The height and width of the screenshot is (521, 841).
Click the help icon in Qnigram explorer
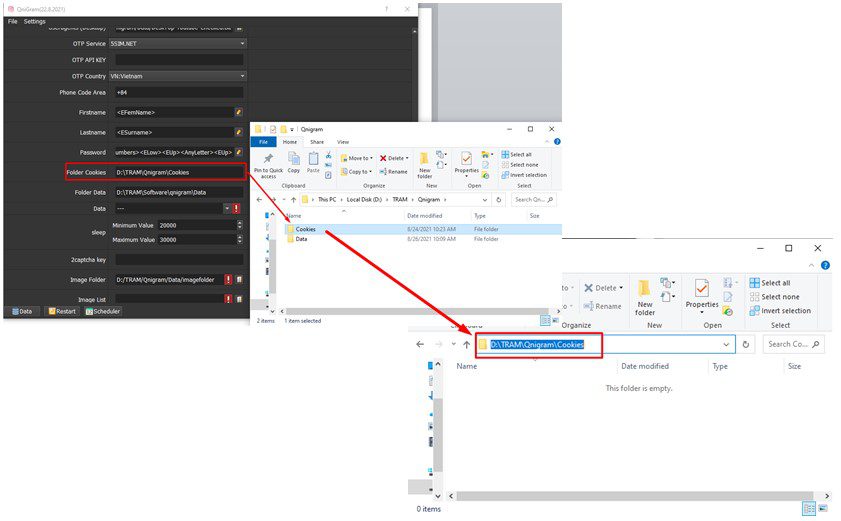(557, 142)
